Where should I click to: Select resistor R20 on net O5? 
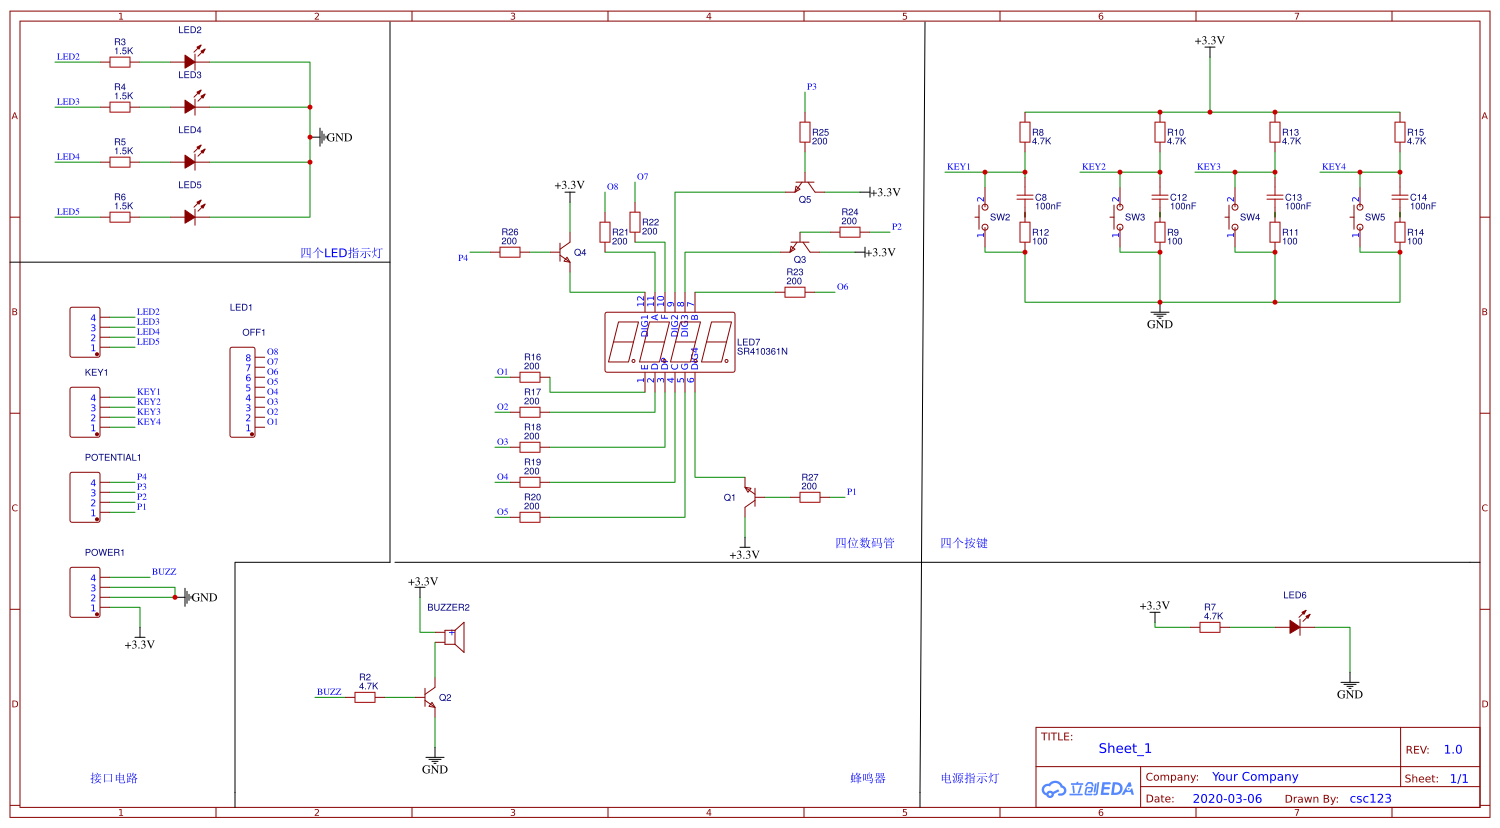[530, 517]
